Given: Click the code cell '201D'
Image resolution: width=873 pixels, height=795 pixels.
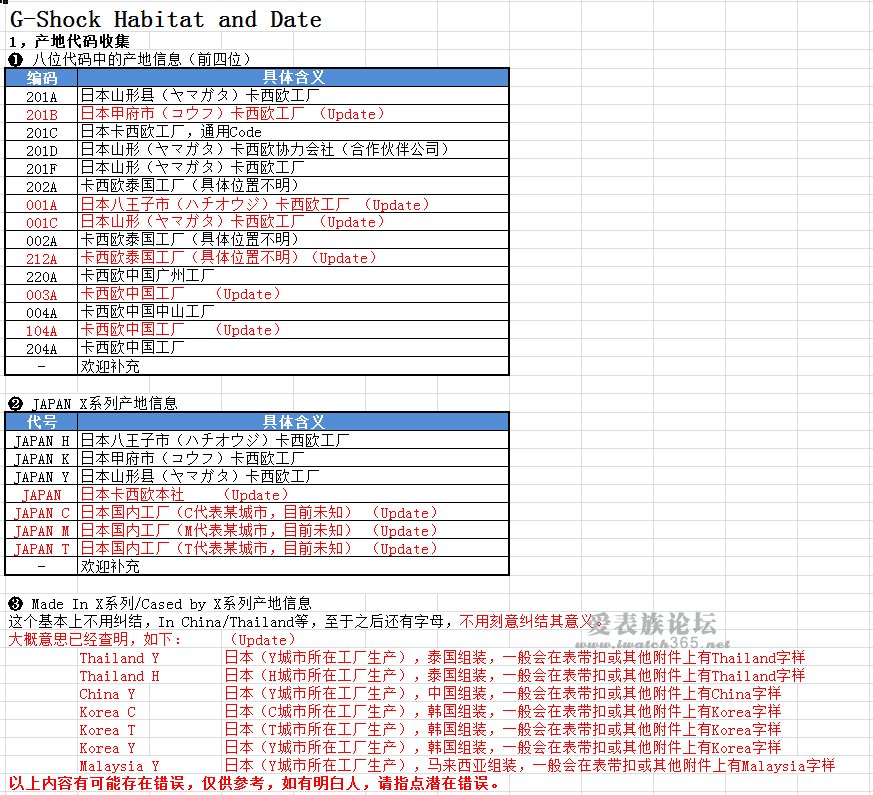Looking at the screenshot, I should pos(41,150).
